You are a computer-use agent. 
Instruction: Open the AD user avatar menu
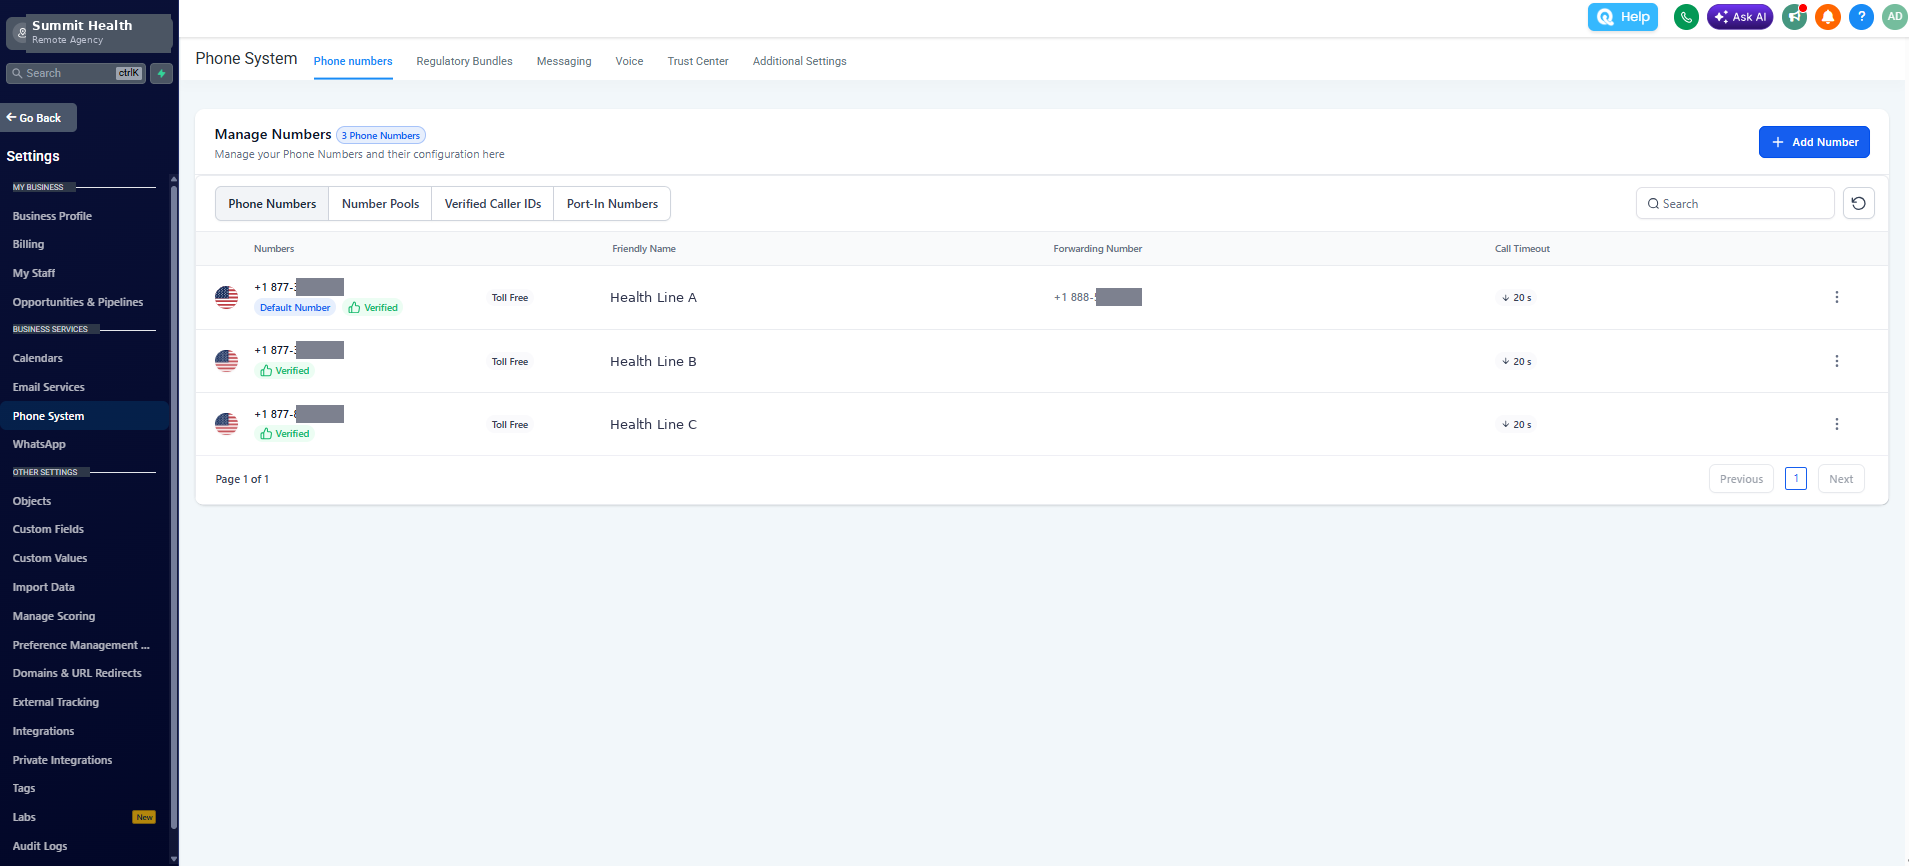(x=1894, y=17)
